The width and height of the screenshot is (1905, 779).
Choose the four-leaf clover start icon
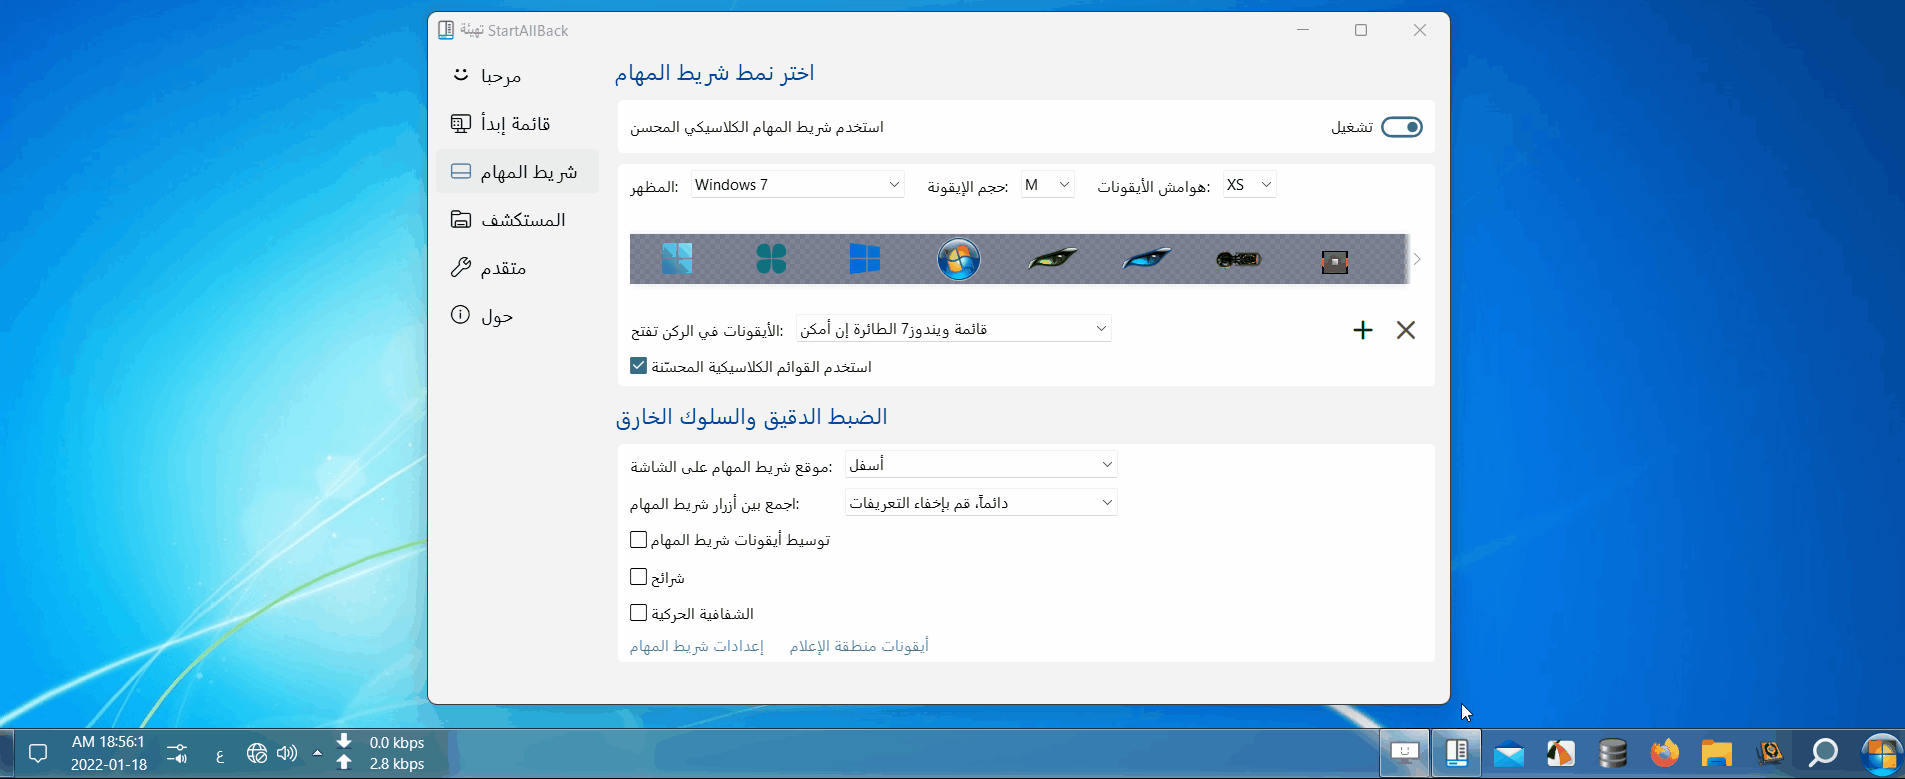pos(771,259)
